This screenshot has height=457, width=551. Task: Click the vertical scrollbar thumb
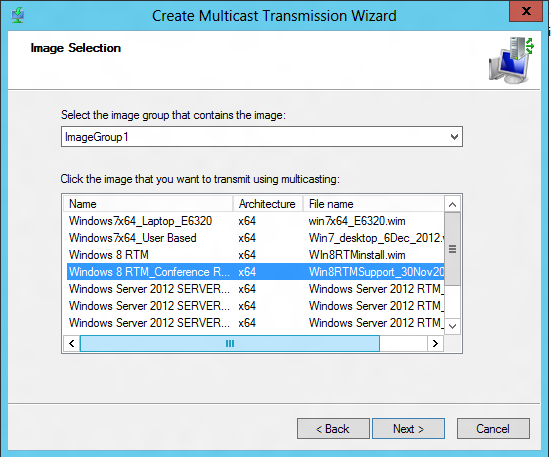pyautogui.click(x=452, y=249)
